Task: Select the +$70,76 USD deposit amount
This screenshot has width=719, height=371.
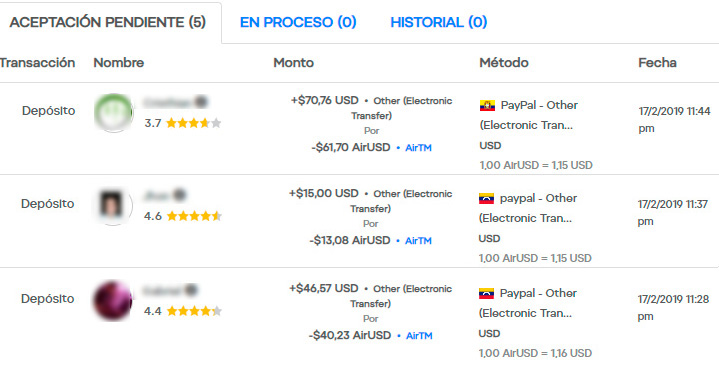Action: 325,100
